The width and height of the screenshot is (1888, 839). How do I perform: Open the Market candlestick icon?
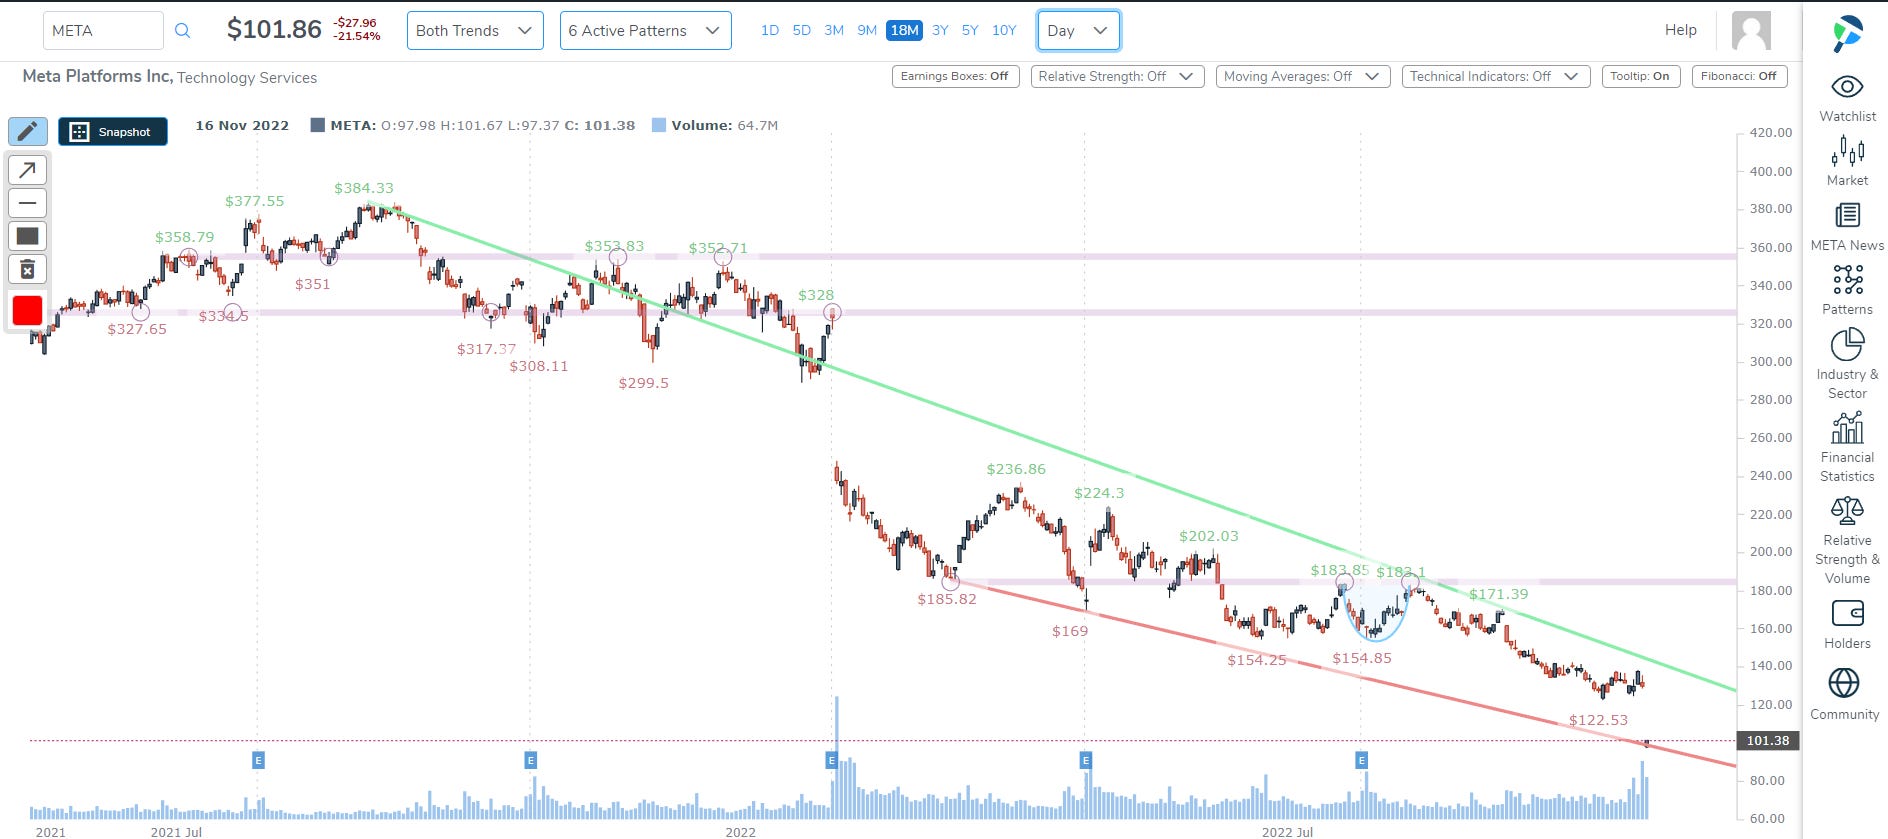pyautogui.click(x=1847, y=151)
